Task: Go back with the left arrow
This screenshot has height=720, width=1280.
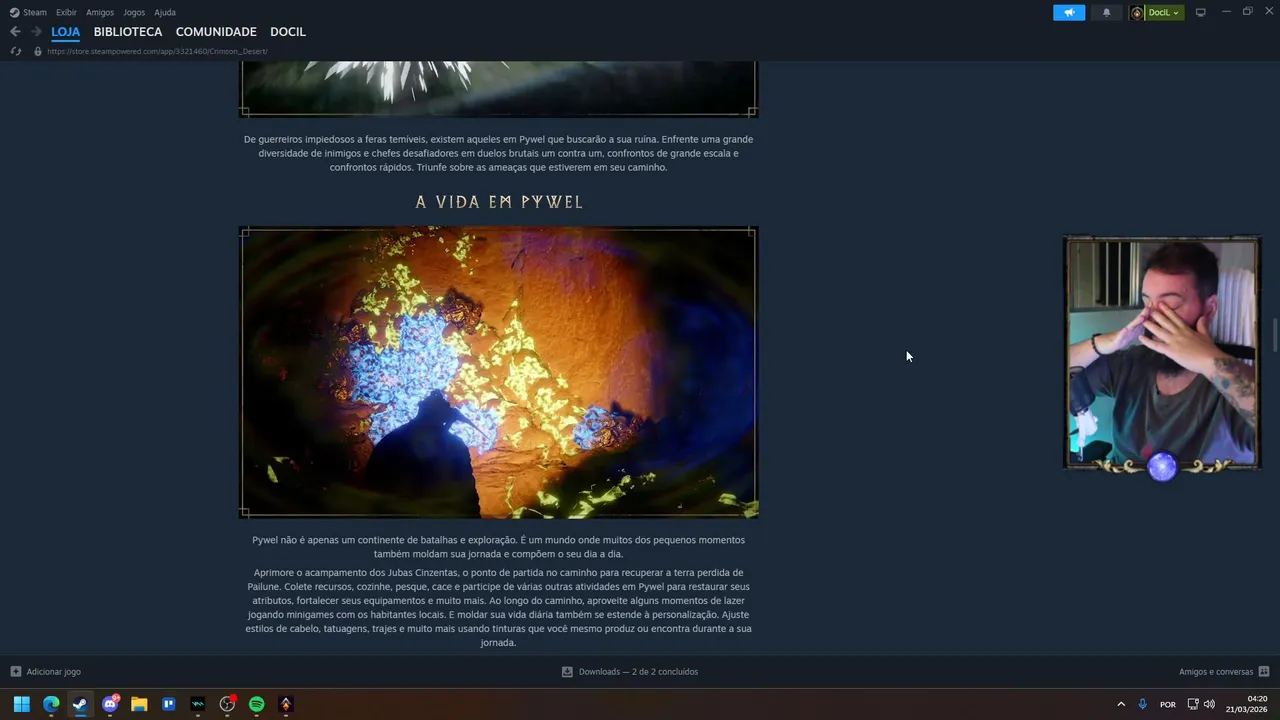Action: [15, 32]
